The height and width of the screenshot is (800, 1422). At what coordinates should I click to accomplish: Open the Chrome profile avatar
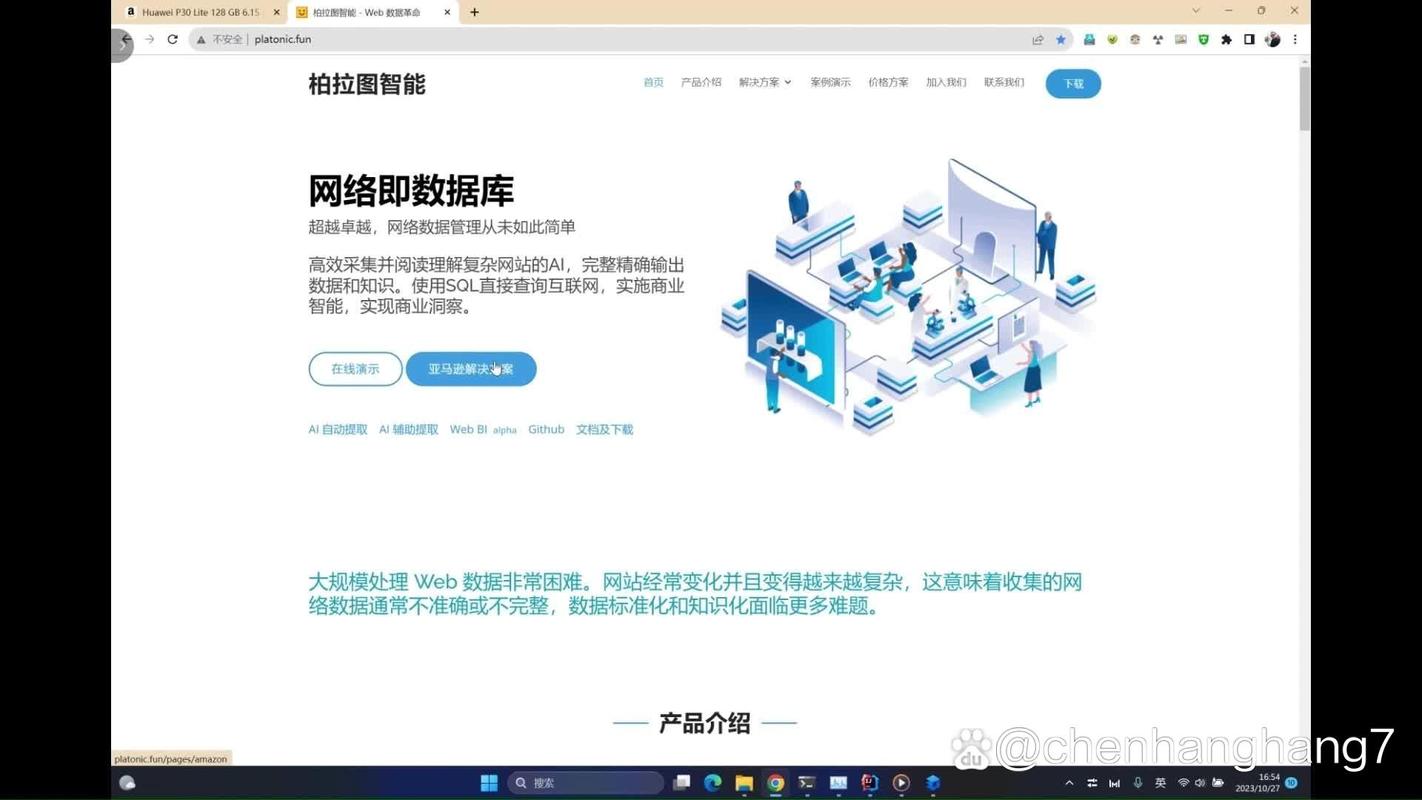click(x=1272, y=40)
